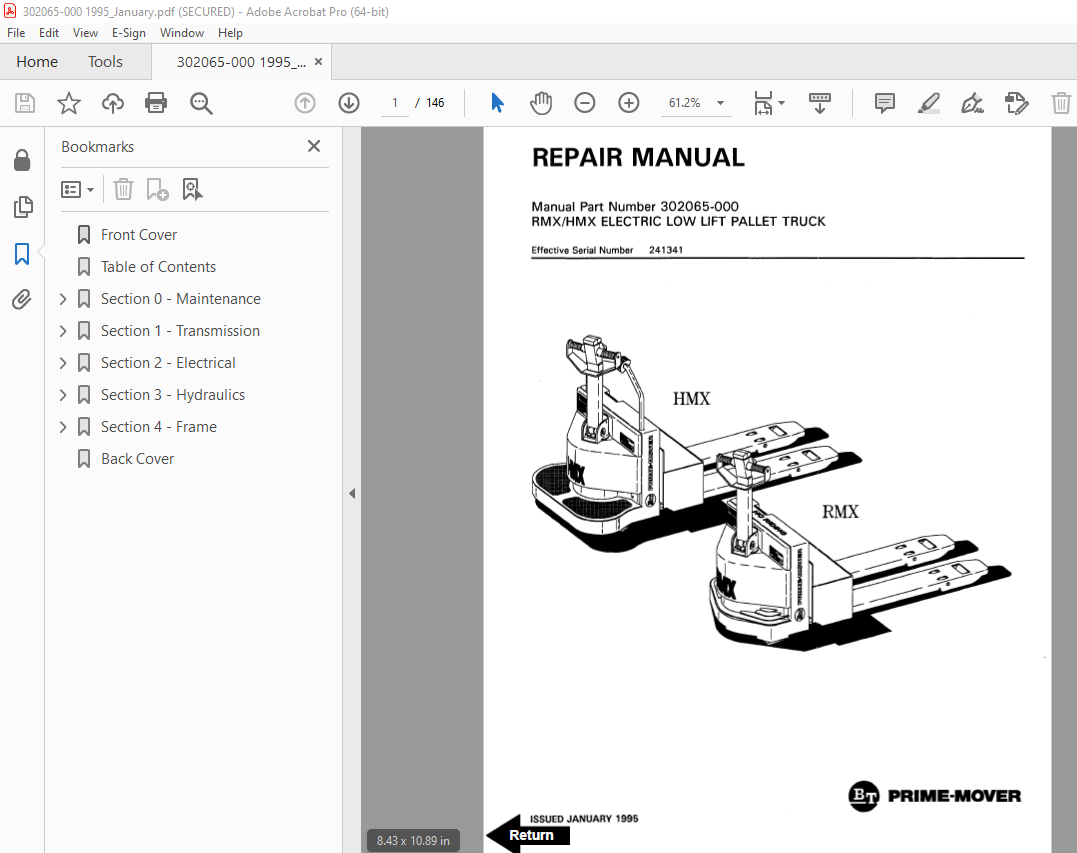This screenshot has height=853, width=1077.
Task: Open fit page options tool
Action: point(769,103)
